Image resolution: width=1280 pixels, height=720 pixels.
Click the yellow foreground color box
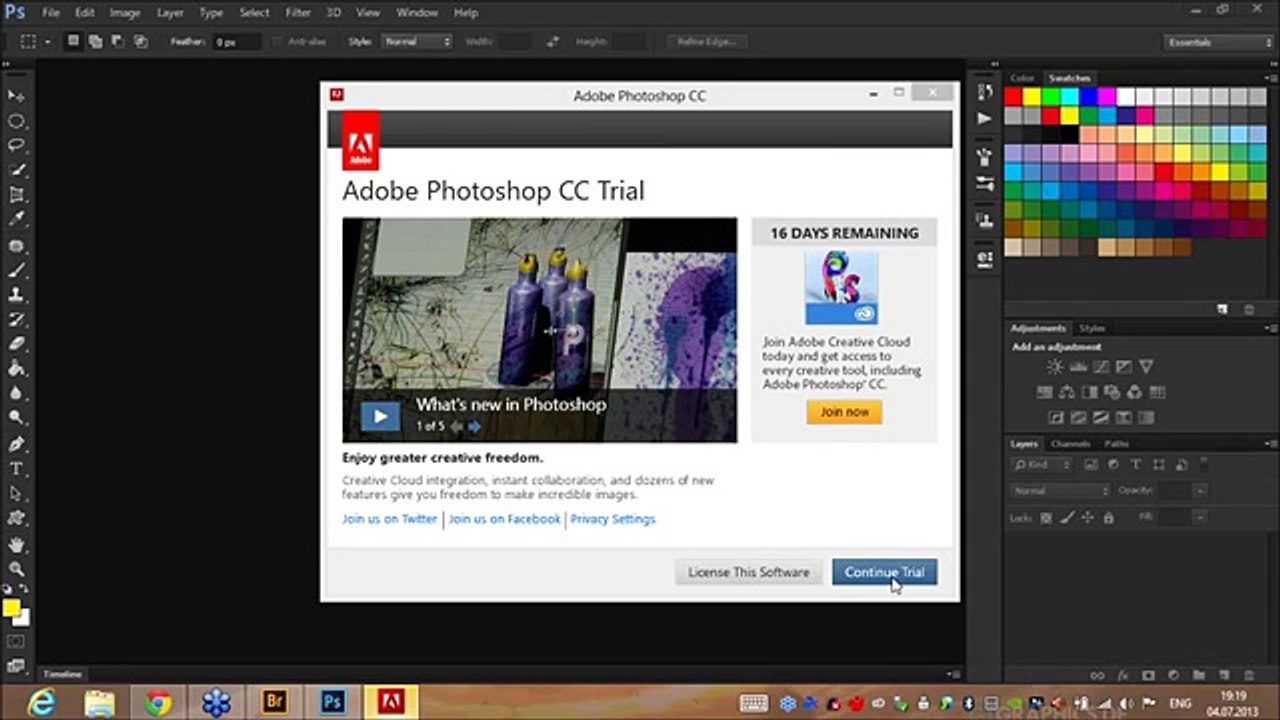pos(11,608)
